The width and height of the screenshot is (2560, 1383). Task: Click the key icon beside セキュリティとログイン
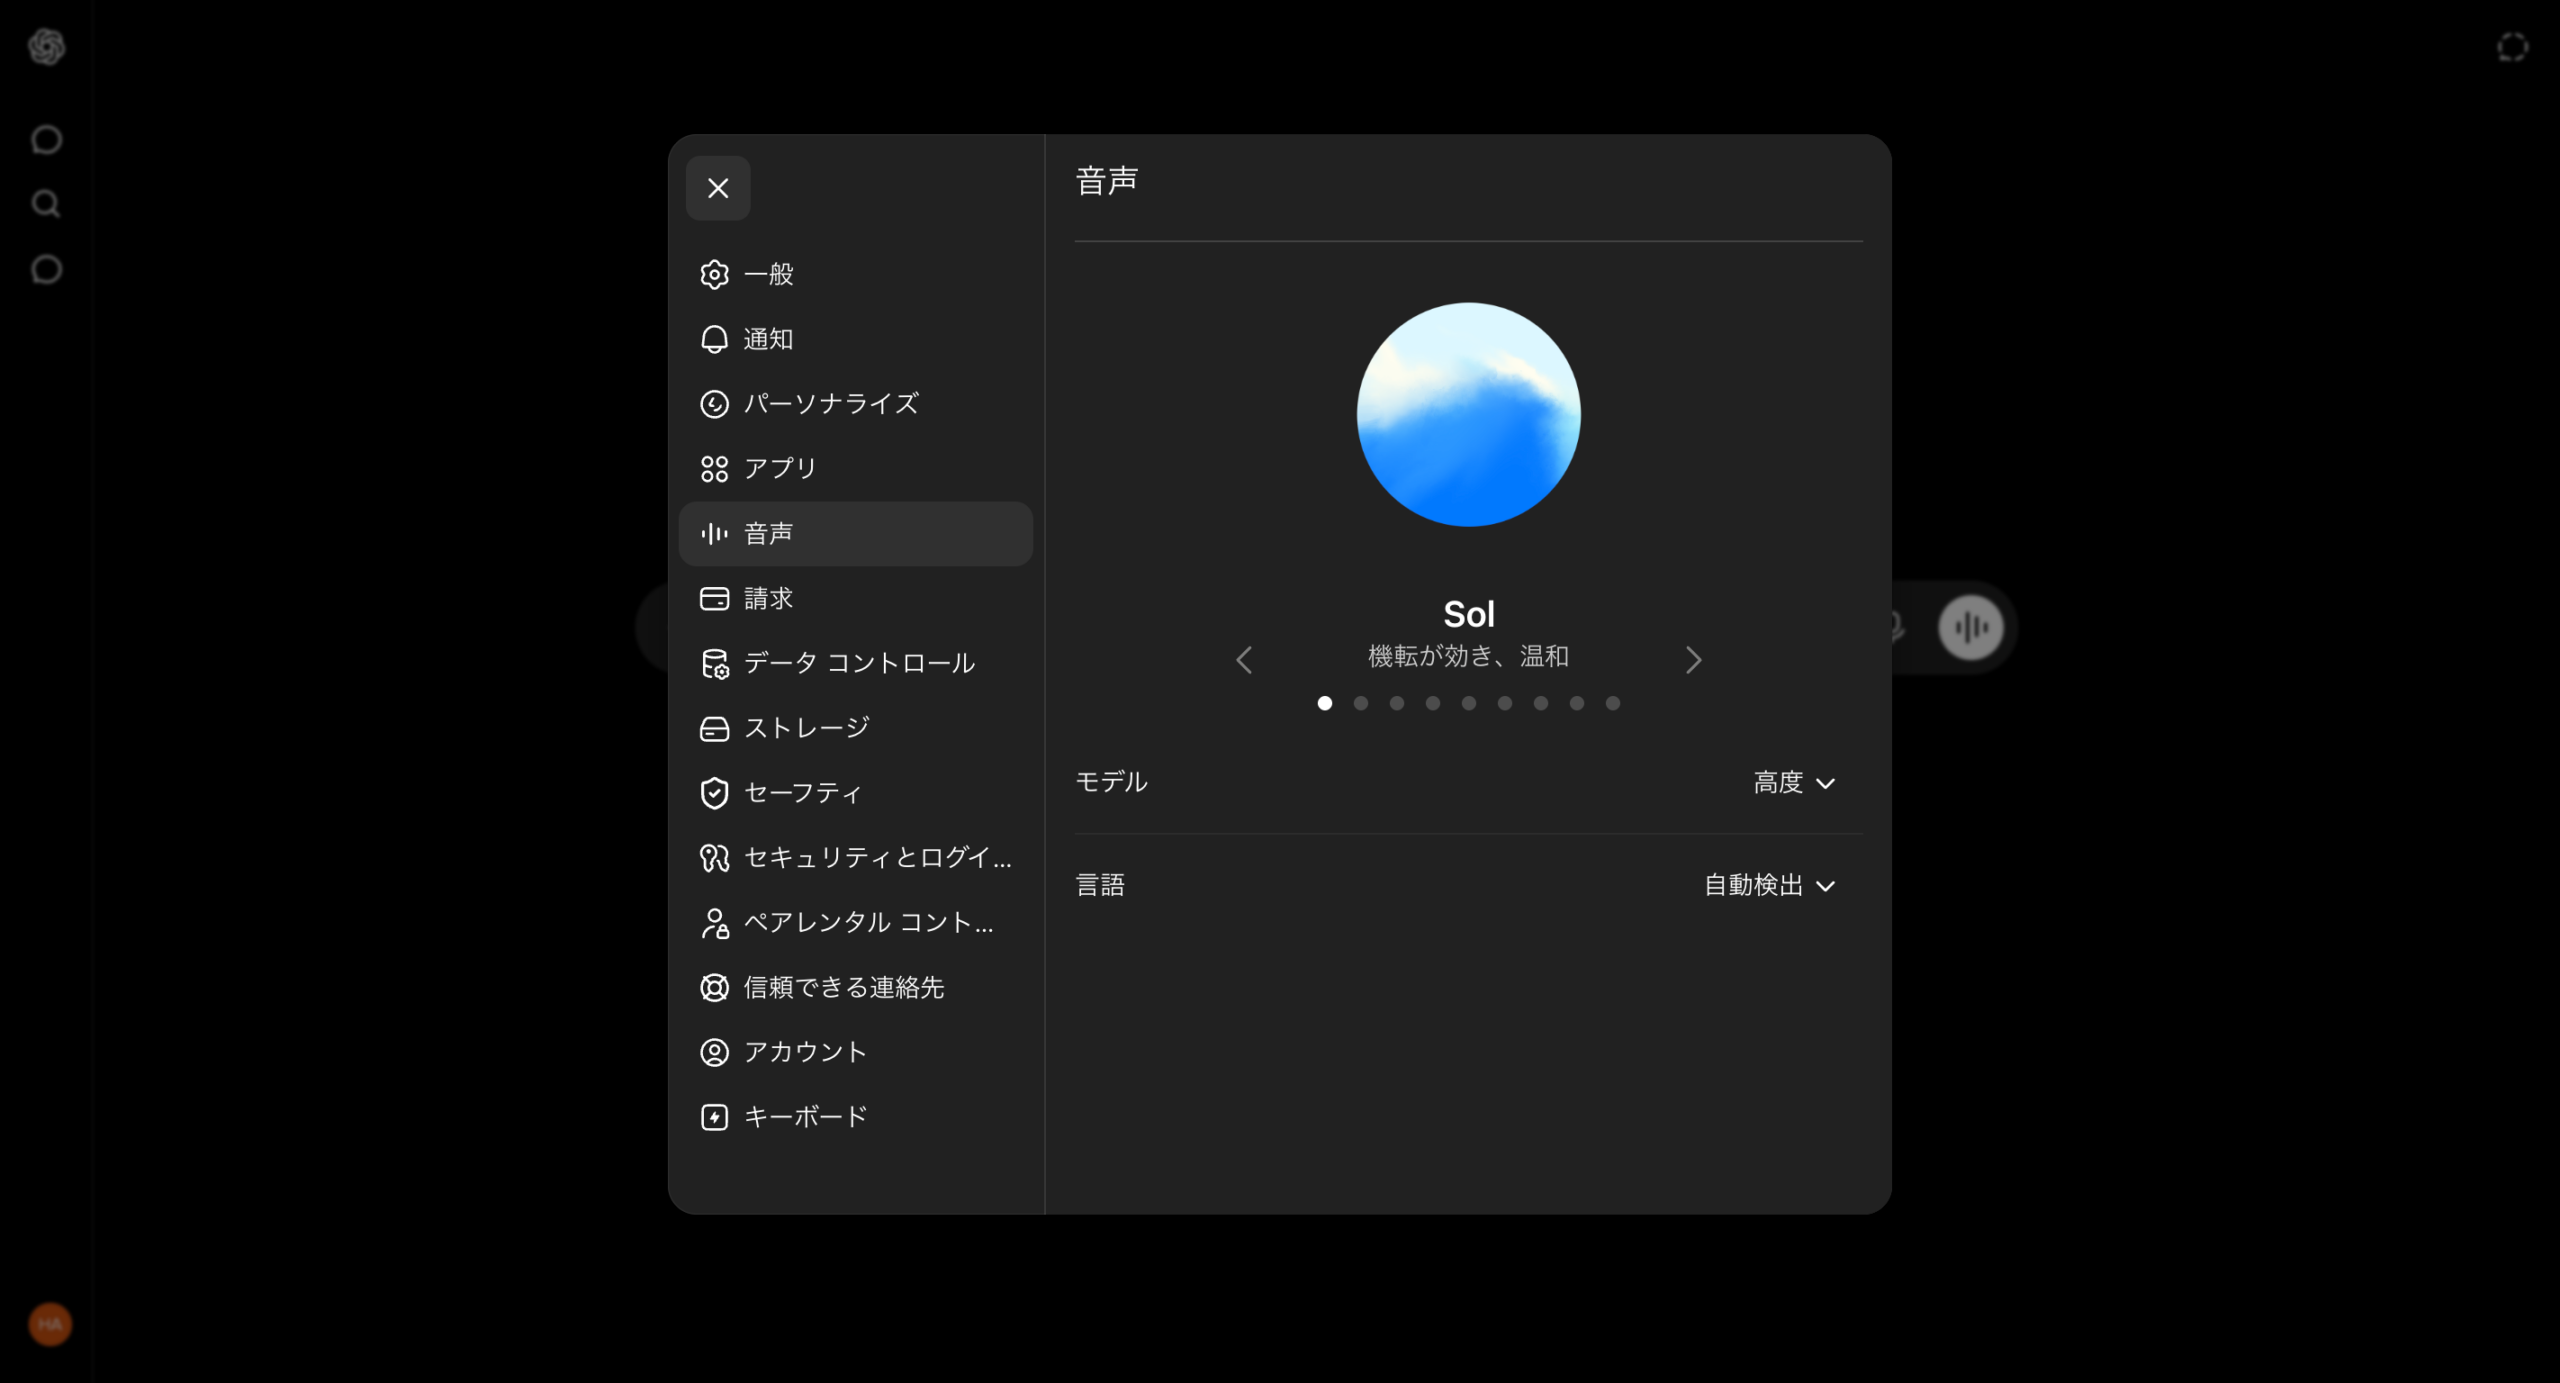click(x=714, y=858)
